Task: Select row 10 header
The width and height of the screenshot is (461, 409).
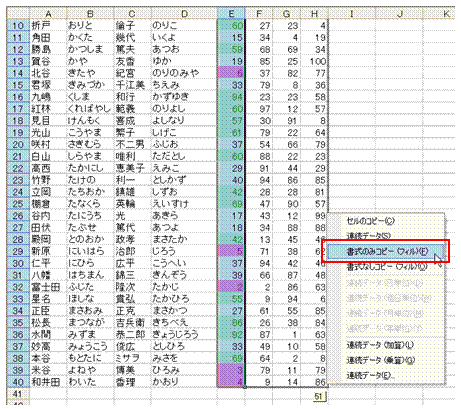Action: point(18,26)
